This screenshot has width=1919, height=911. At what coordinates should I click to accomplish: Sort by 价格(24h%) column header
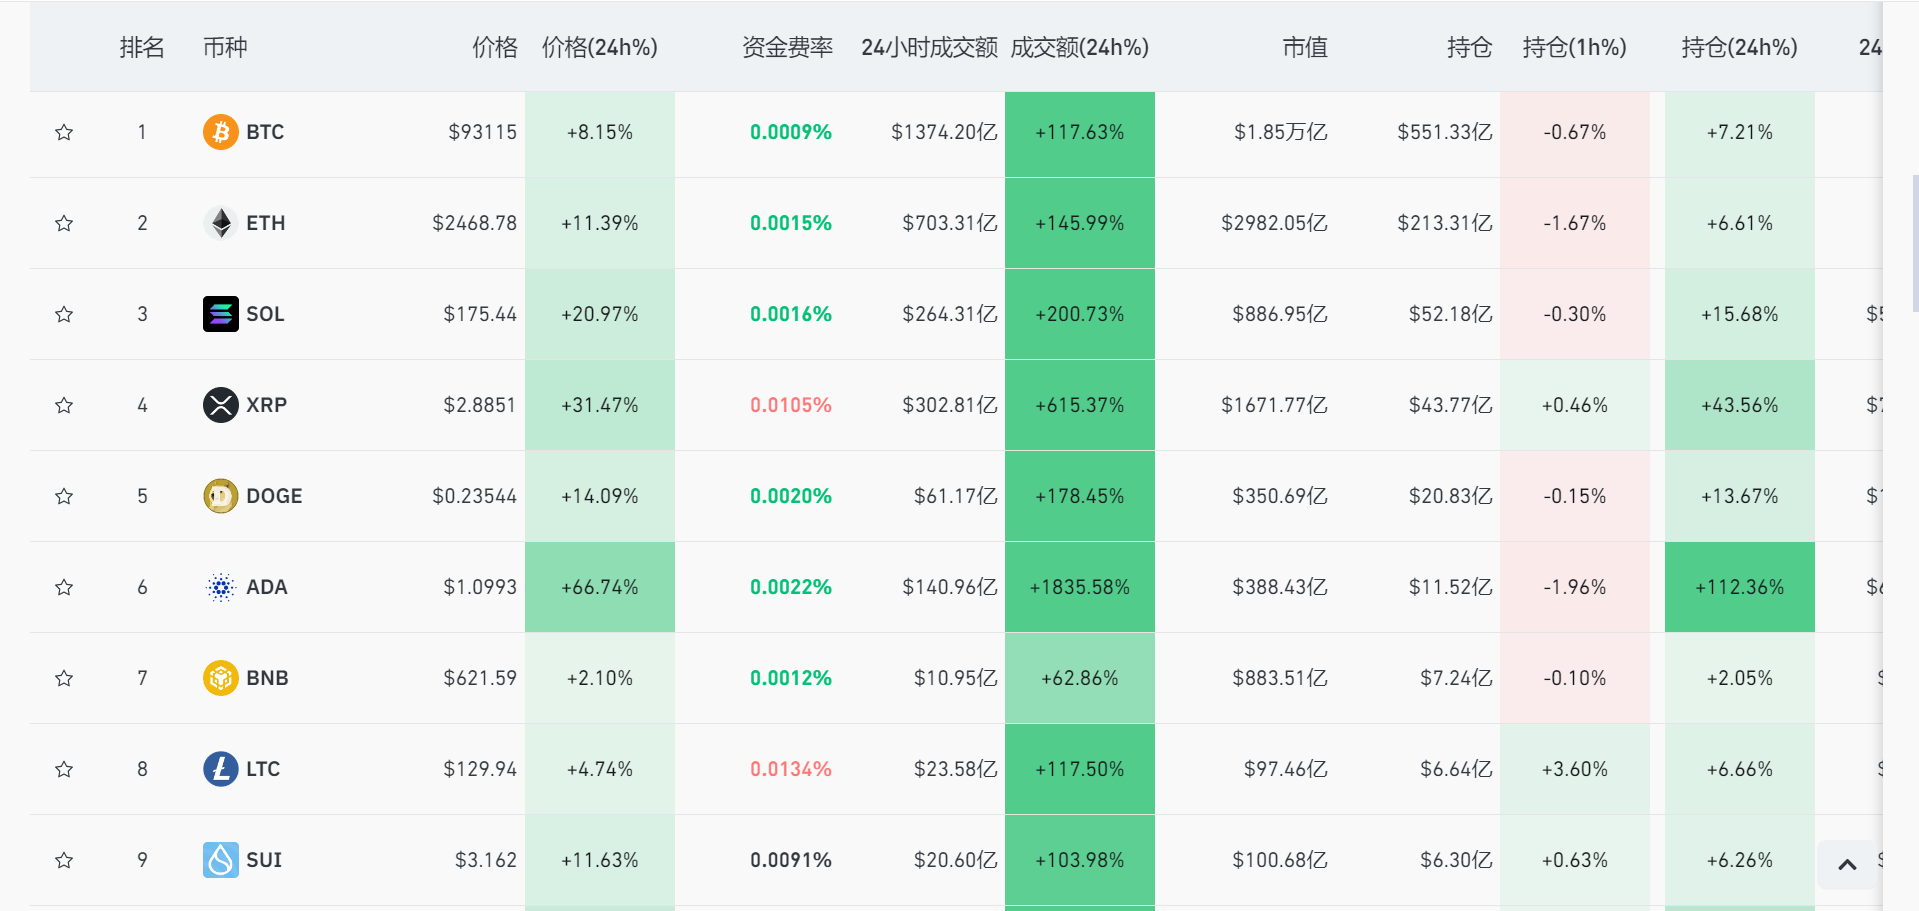point(599,47)
